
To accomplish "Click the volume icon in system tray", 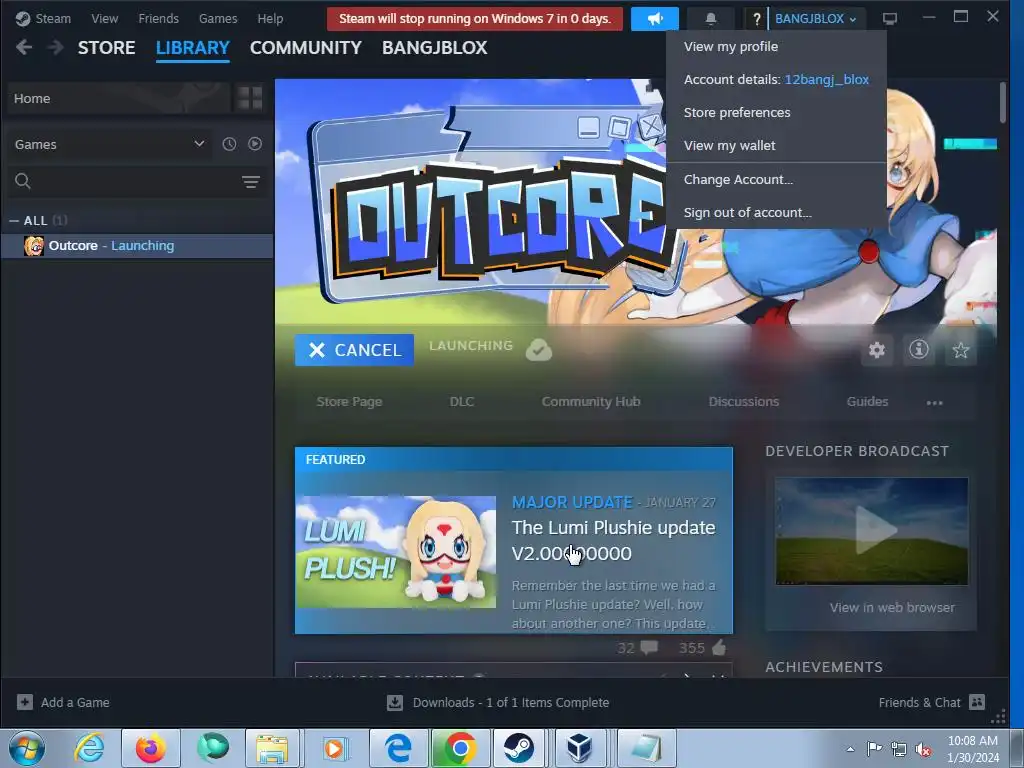I will [923, 749].
